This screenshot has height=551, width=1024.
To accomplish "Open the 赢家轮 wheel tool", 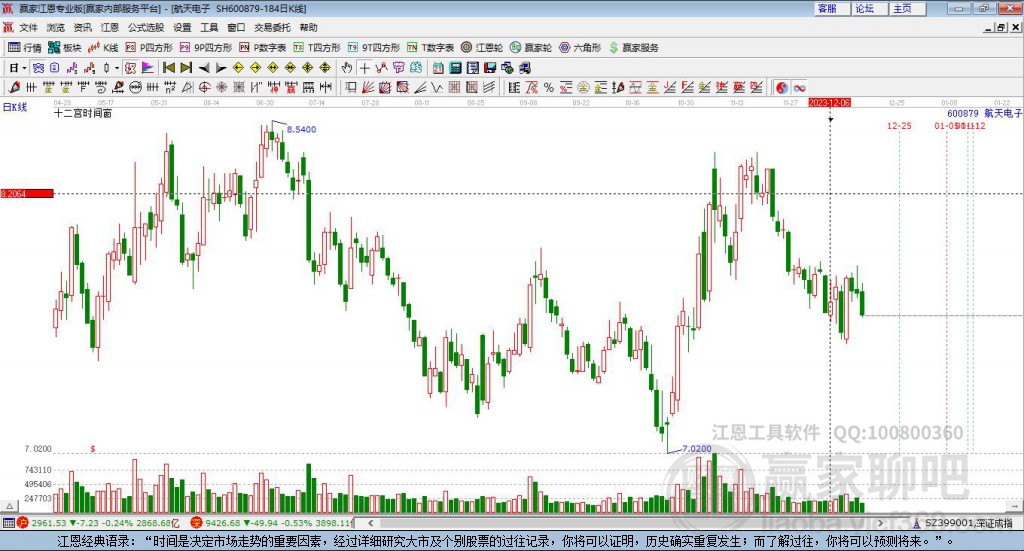I will 531,48.
